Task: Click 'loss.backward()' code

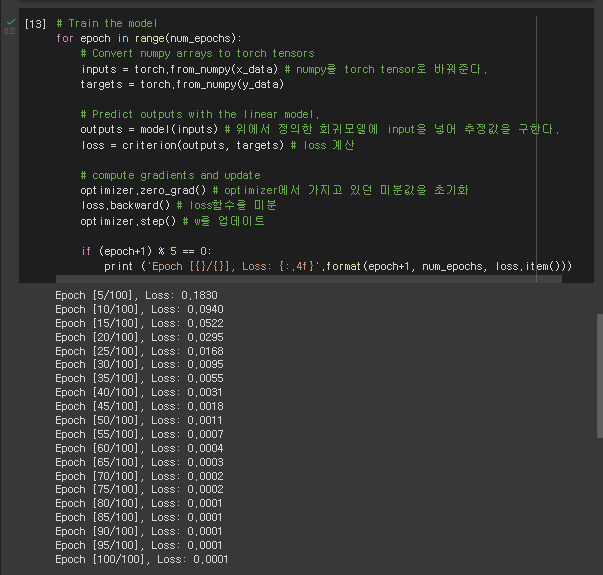Action: [x=125, y=205]
